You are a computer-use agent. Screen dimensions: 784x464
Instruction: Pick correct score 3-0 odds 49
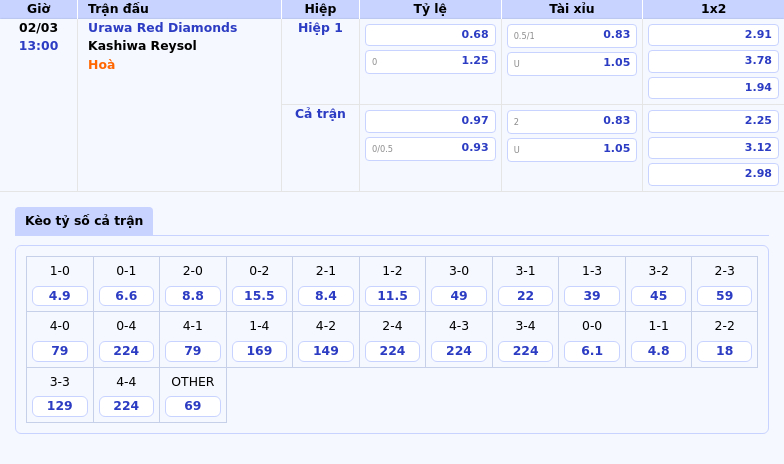click(x=459, y=296)
